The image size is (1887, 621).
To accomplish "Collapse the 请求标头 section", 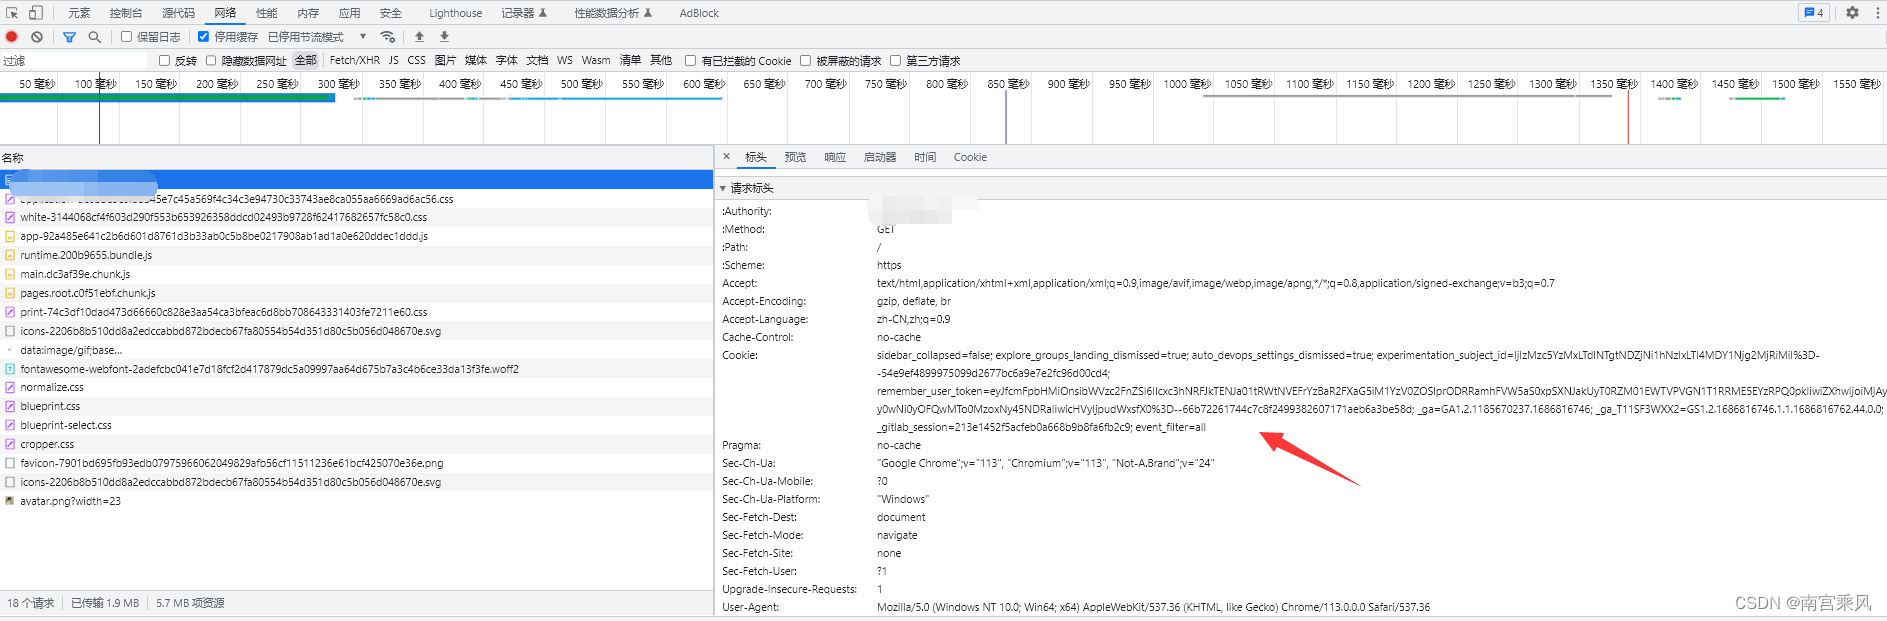I will tap(748, 188).
